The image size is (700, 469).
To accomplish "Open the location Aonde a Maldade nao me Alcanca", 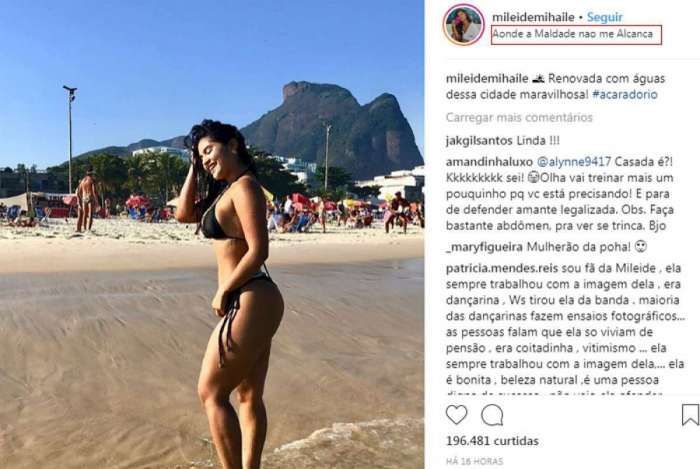I will (x=572, y=34).
